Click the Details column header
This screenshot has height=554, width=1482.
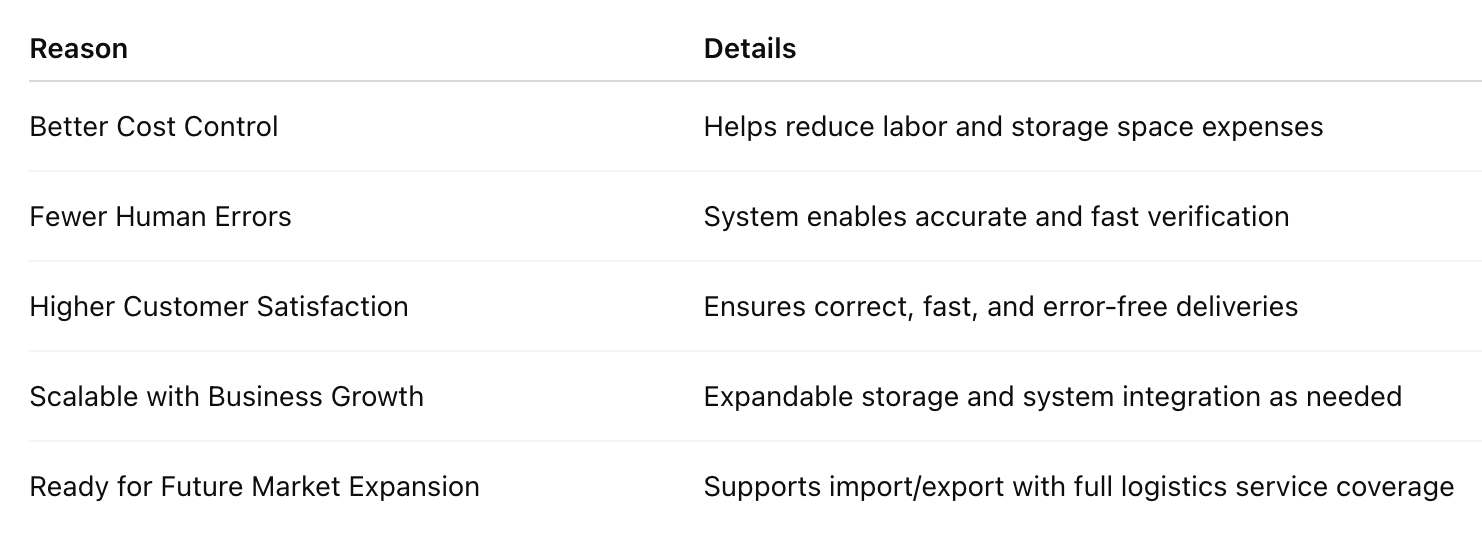[749, 49]
